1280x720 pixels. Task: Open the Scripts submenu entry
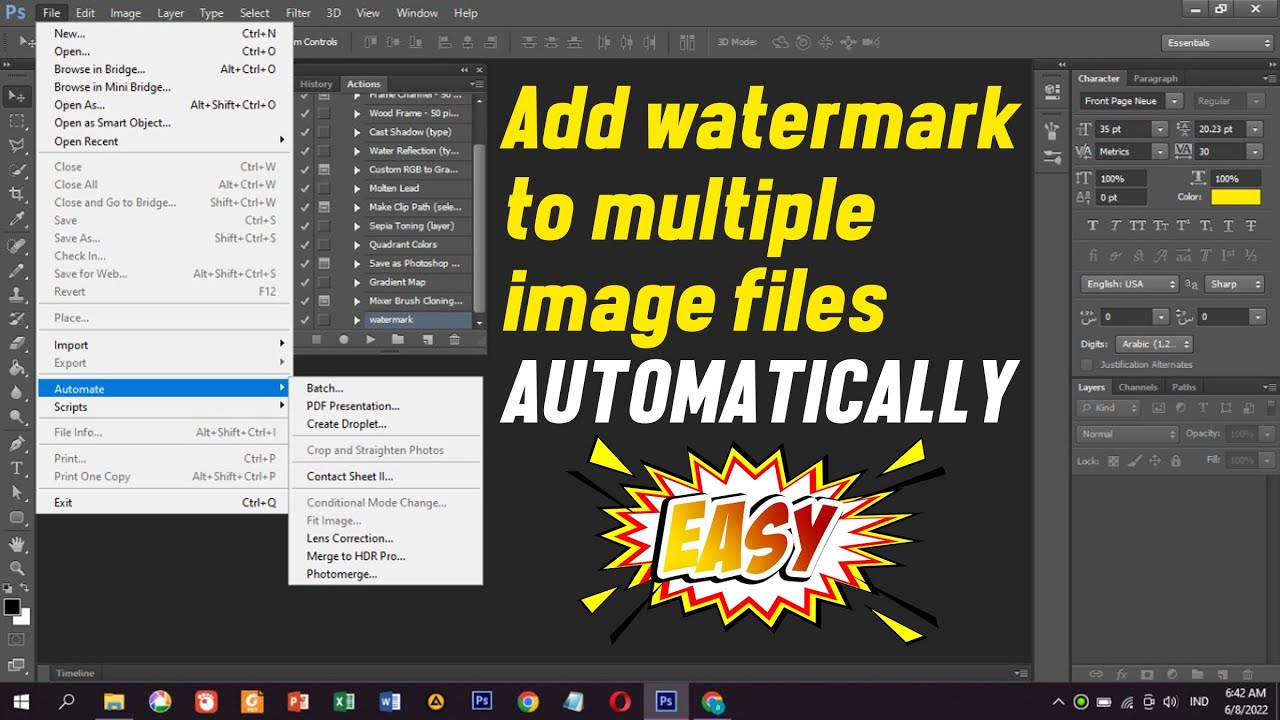click(164, 407)
